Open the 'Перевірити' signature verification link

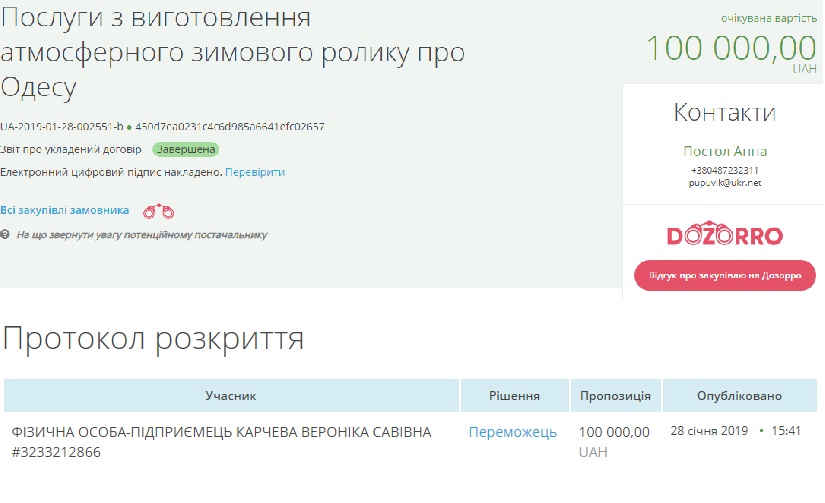coord(255,172)
